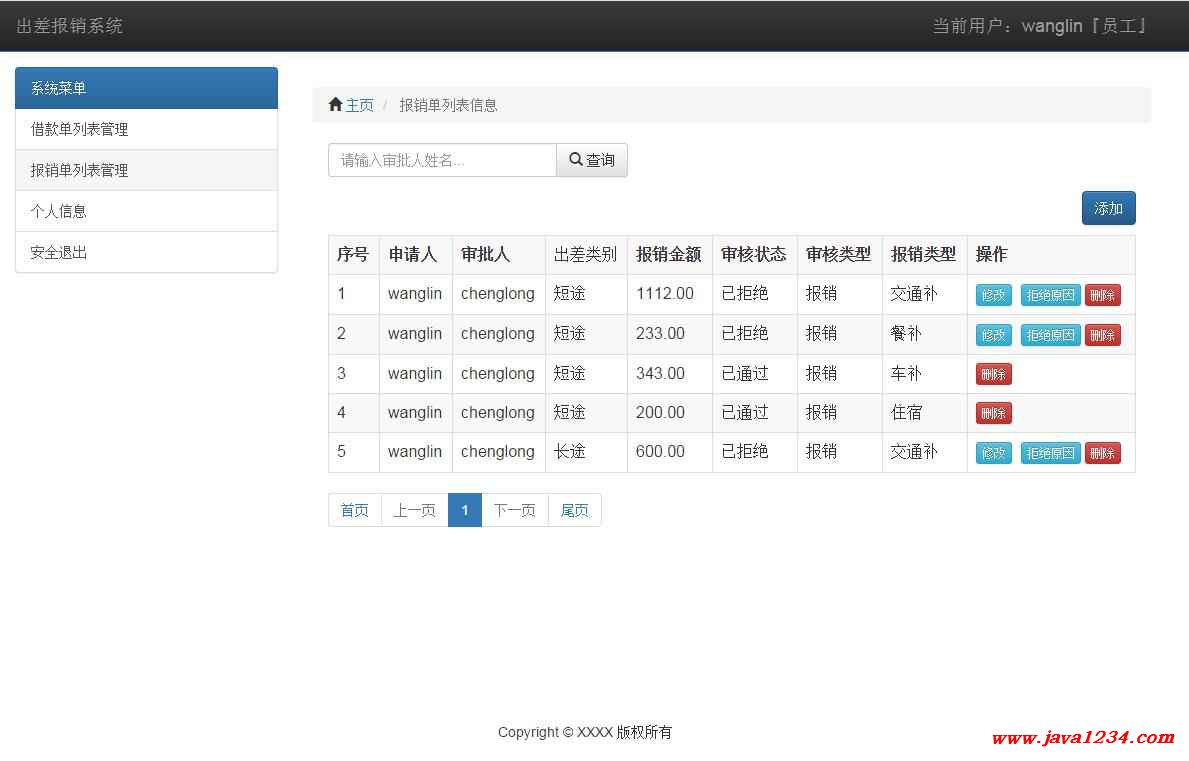
Task: Delete row 5 长途 entry
Action: (x=1102, y=453)
